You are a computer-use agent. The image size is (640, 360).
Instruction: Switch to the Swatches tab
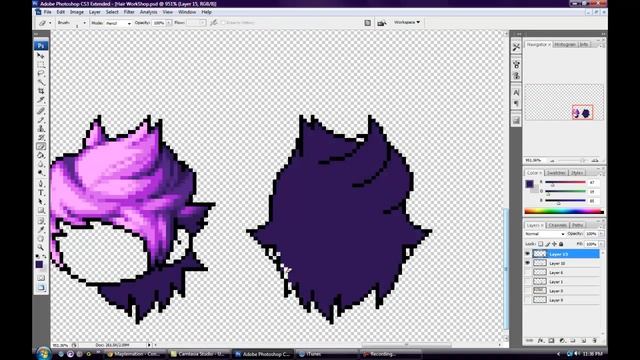[x=556, y=173]
